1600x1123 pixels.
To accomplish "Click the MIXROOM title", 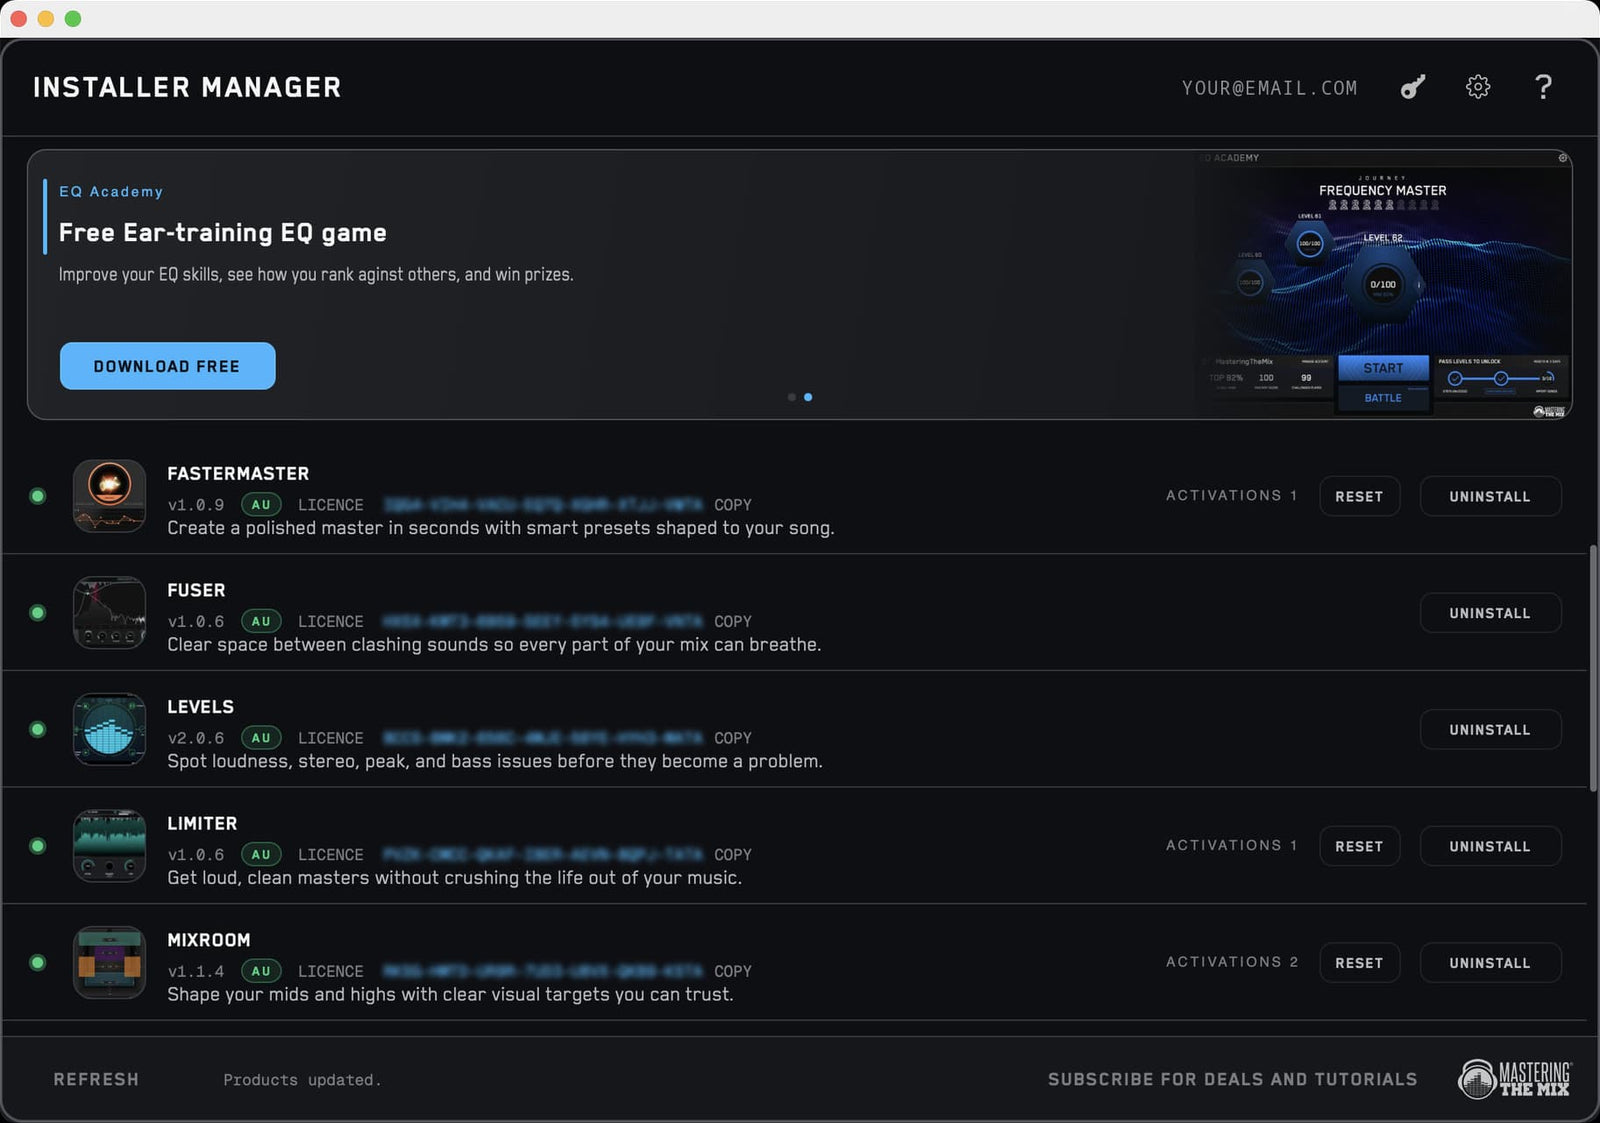I will point(209,940).
